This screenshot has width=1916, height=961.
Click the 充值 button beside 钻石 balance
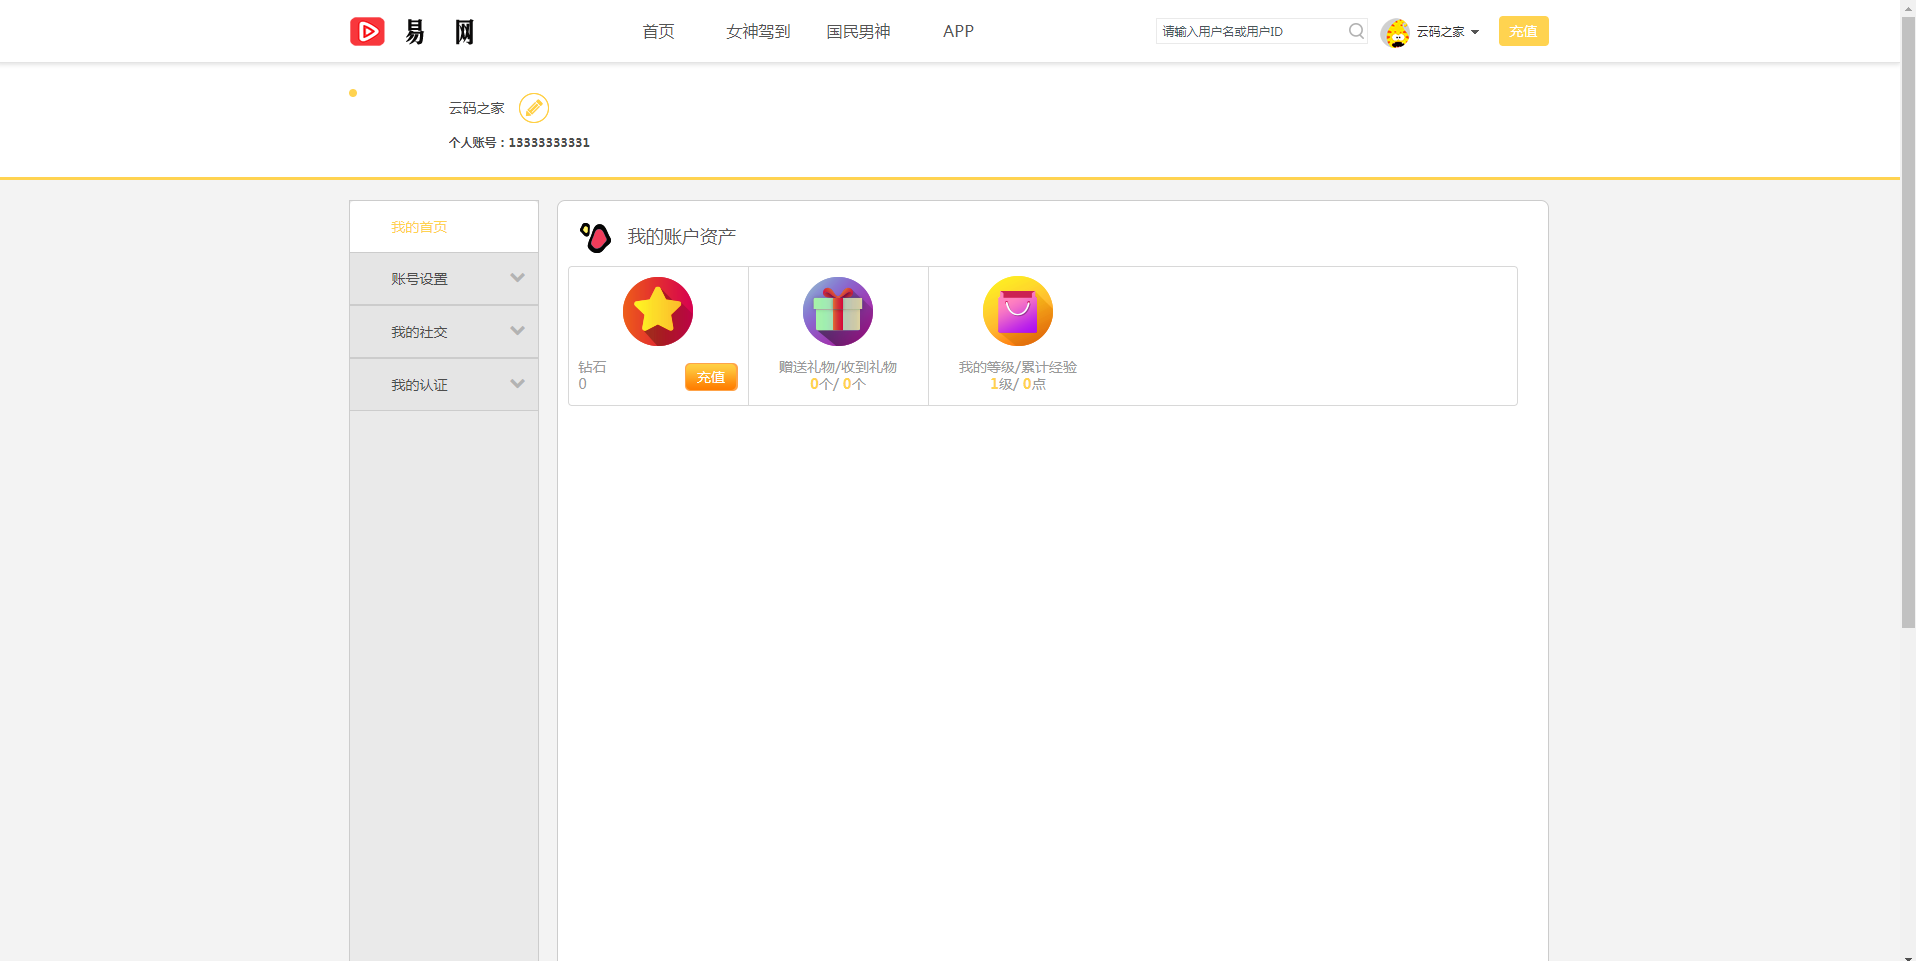[x=711, y=377]
